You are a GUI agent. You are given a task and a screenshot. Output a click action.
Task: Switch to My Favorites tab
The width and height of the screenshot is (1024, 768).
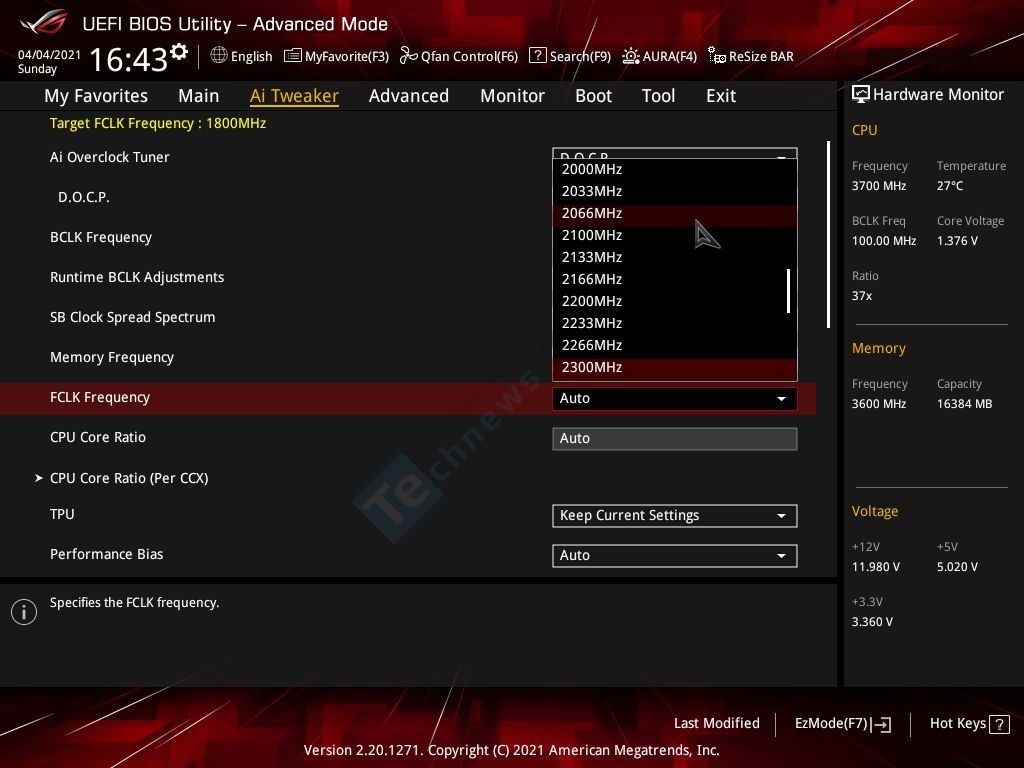point(96,96)
